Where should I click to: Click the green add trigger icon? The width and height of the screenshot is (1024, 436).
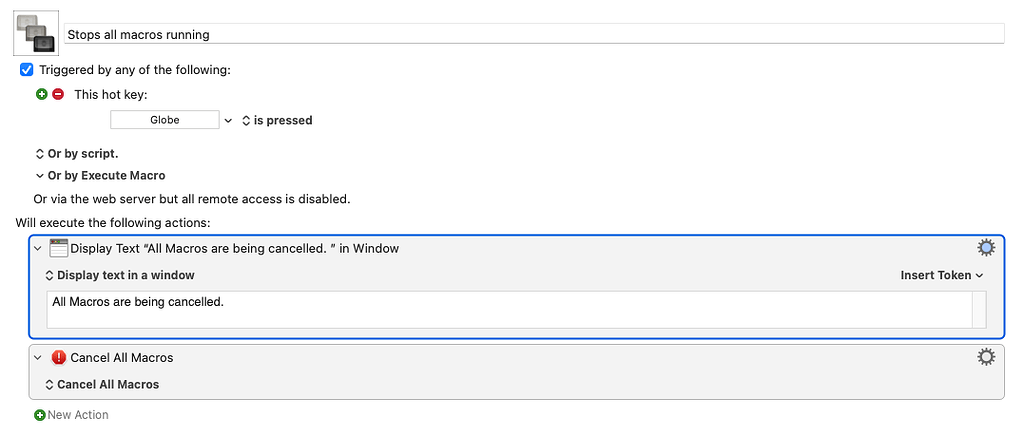click(42, 95)
